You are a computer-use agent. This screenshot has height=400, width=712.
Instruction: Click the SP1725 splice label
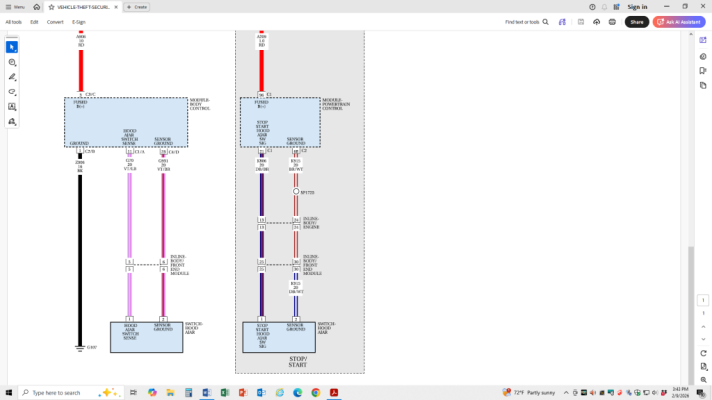pyautogui.click(x=307, y=193)
